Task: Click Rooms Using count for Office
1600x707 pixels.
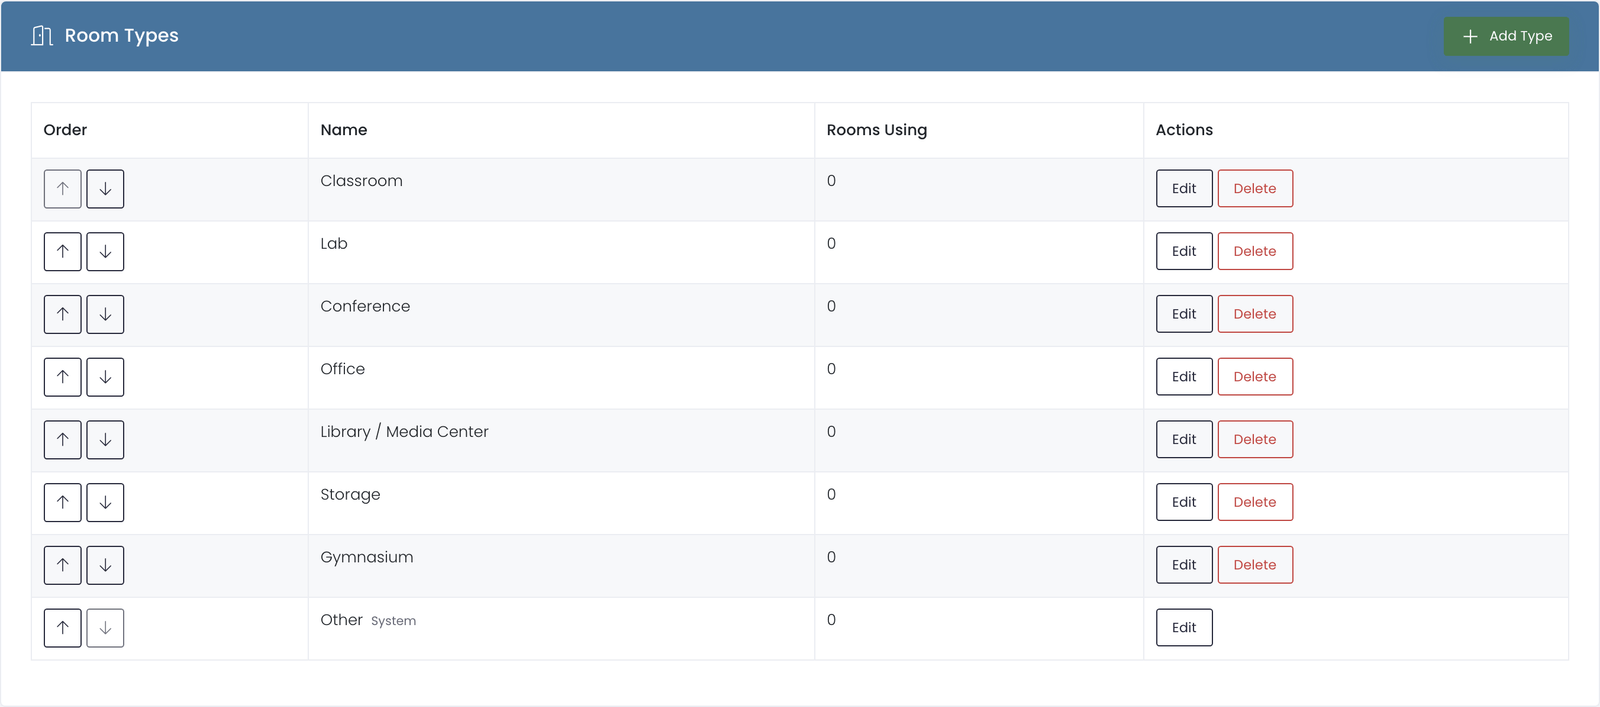Action: click(831, 369)
